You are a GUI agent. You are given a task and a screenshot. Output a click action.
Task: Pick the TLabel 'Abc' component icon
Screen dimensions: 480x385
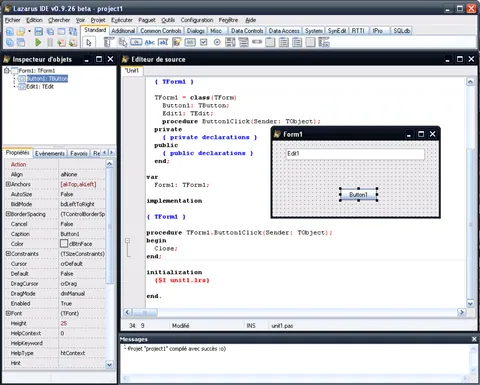[x=150, y=42]
